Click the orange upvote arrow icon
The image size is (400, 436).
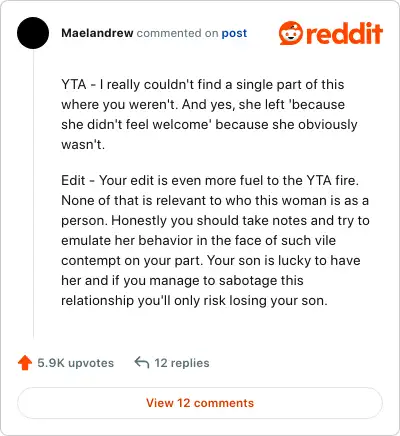coord(25,363)
